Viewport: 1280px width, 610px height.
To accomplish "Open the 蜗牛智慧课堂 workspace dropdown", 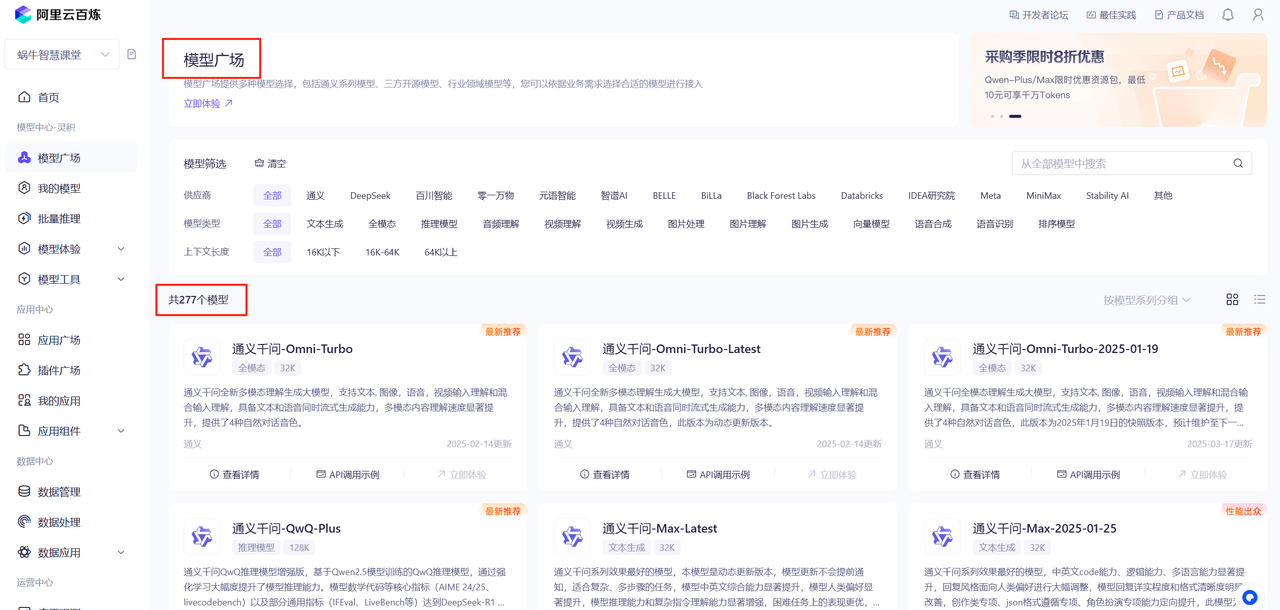I will [62, 55].
